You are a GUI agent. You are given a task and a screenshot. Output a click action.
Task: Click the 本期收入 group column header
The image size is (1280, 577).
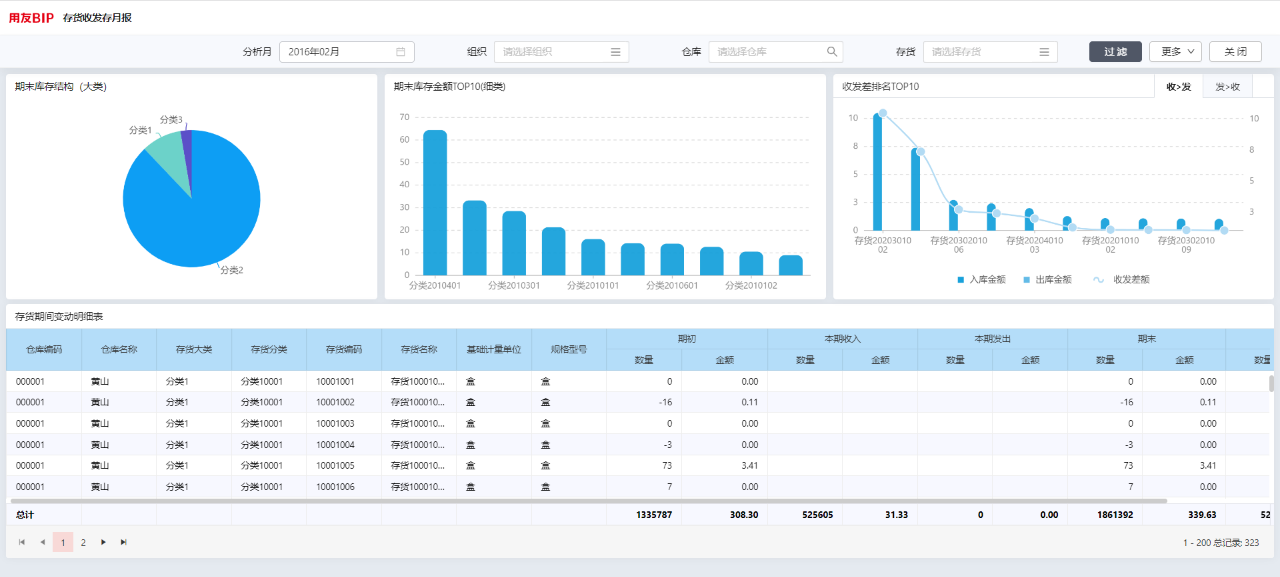[842, 339]
